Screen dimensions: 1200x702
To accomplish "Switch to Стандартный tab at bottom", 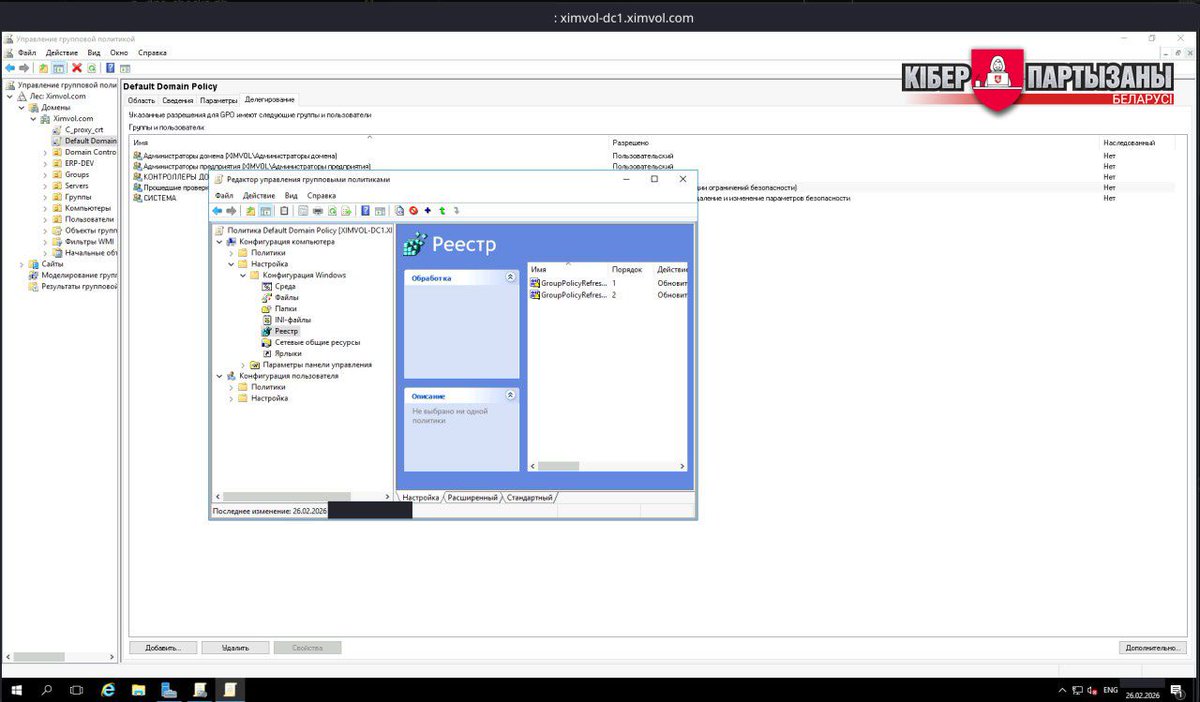I will 529,497.
